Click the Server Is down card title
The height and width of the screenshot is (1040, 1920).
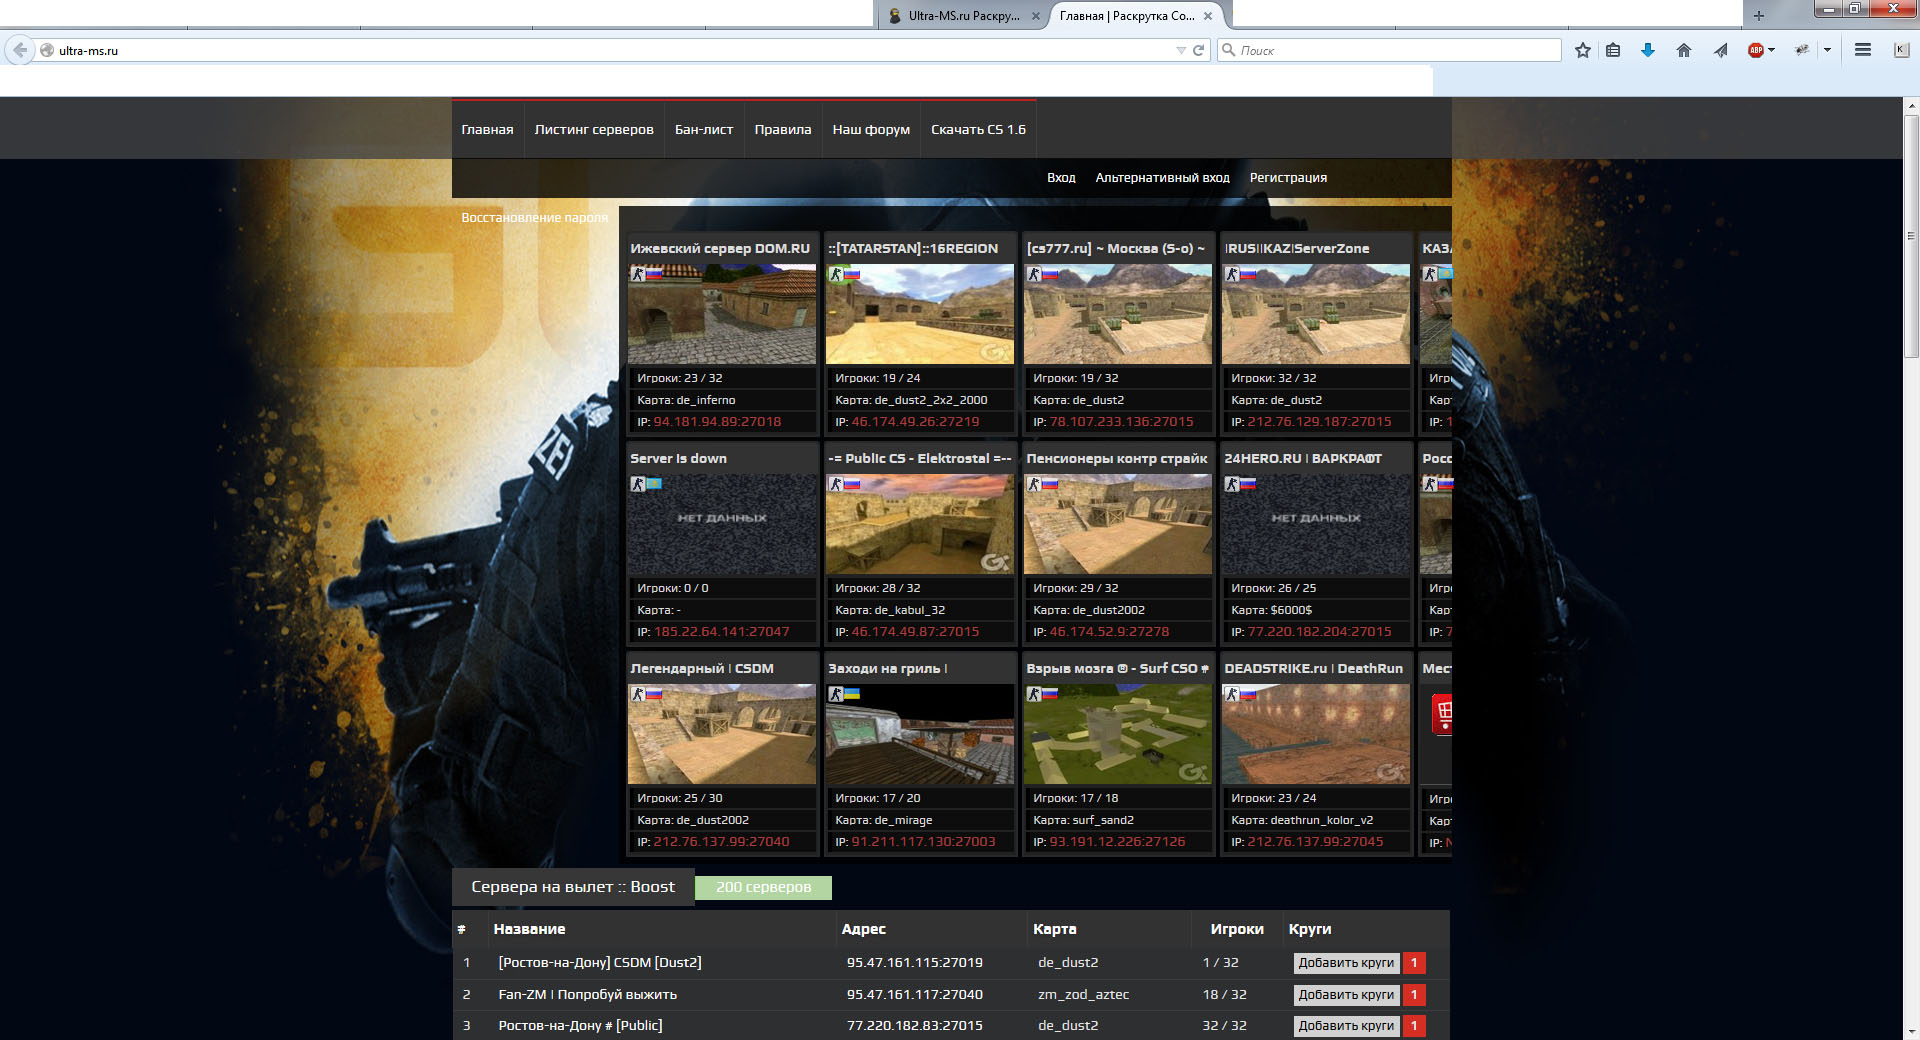coord(678,459)
